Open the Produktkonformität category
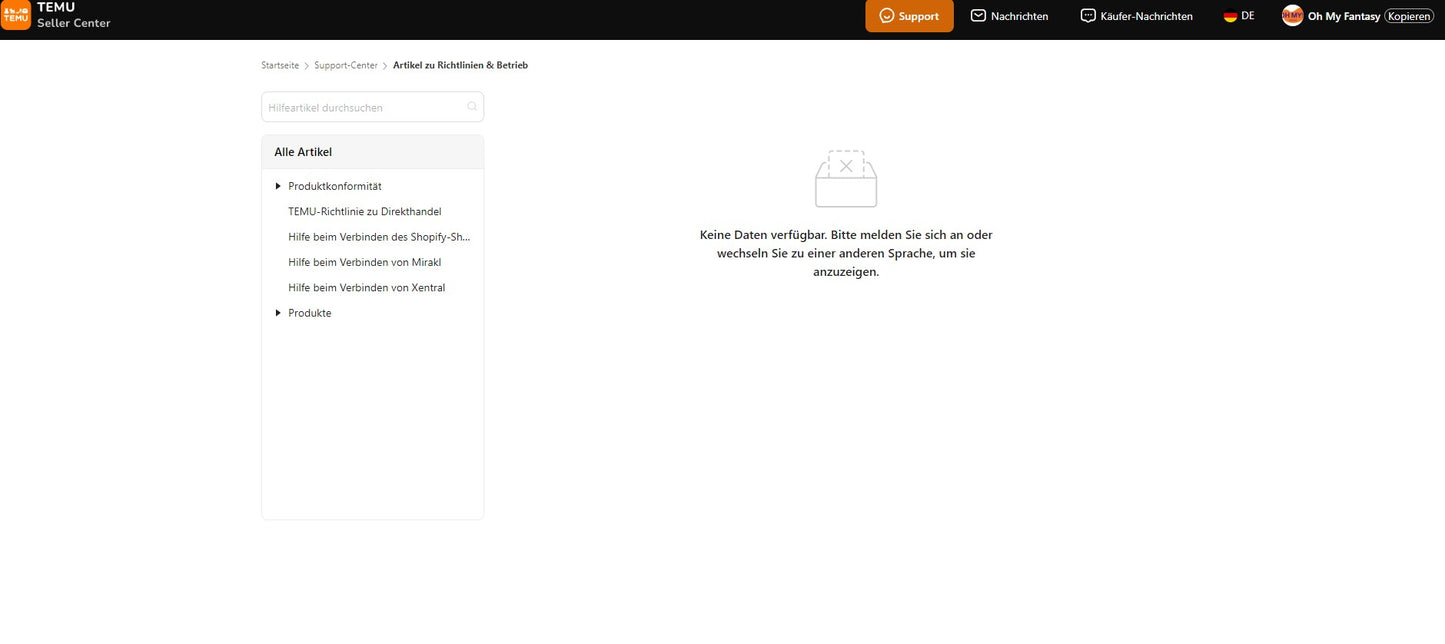 (x=335, y=186)
